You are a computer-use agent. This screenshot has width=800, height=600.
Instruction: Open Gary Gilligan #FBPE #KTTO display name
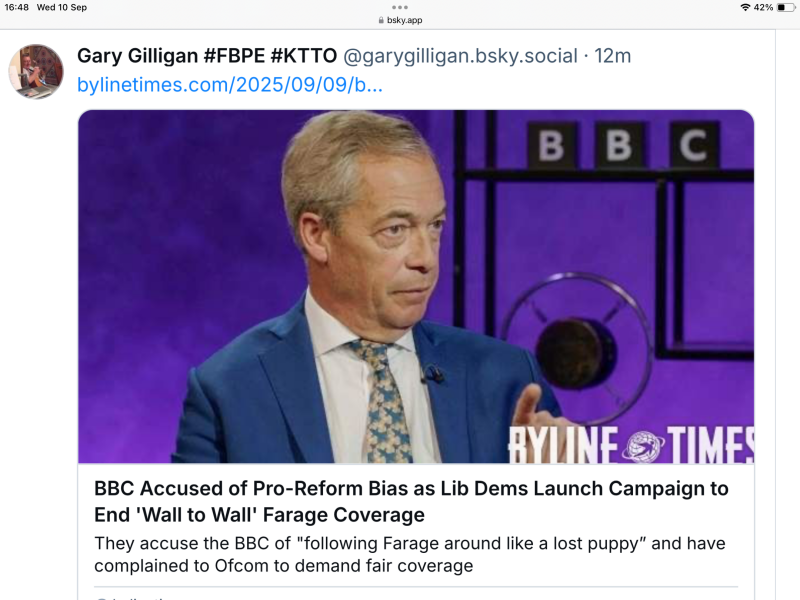point(207,56)
